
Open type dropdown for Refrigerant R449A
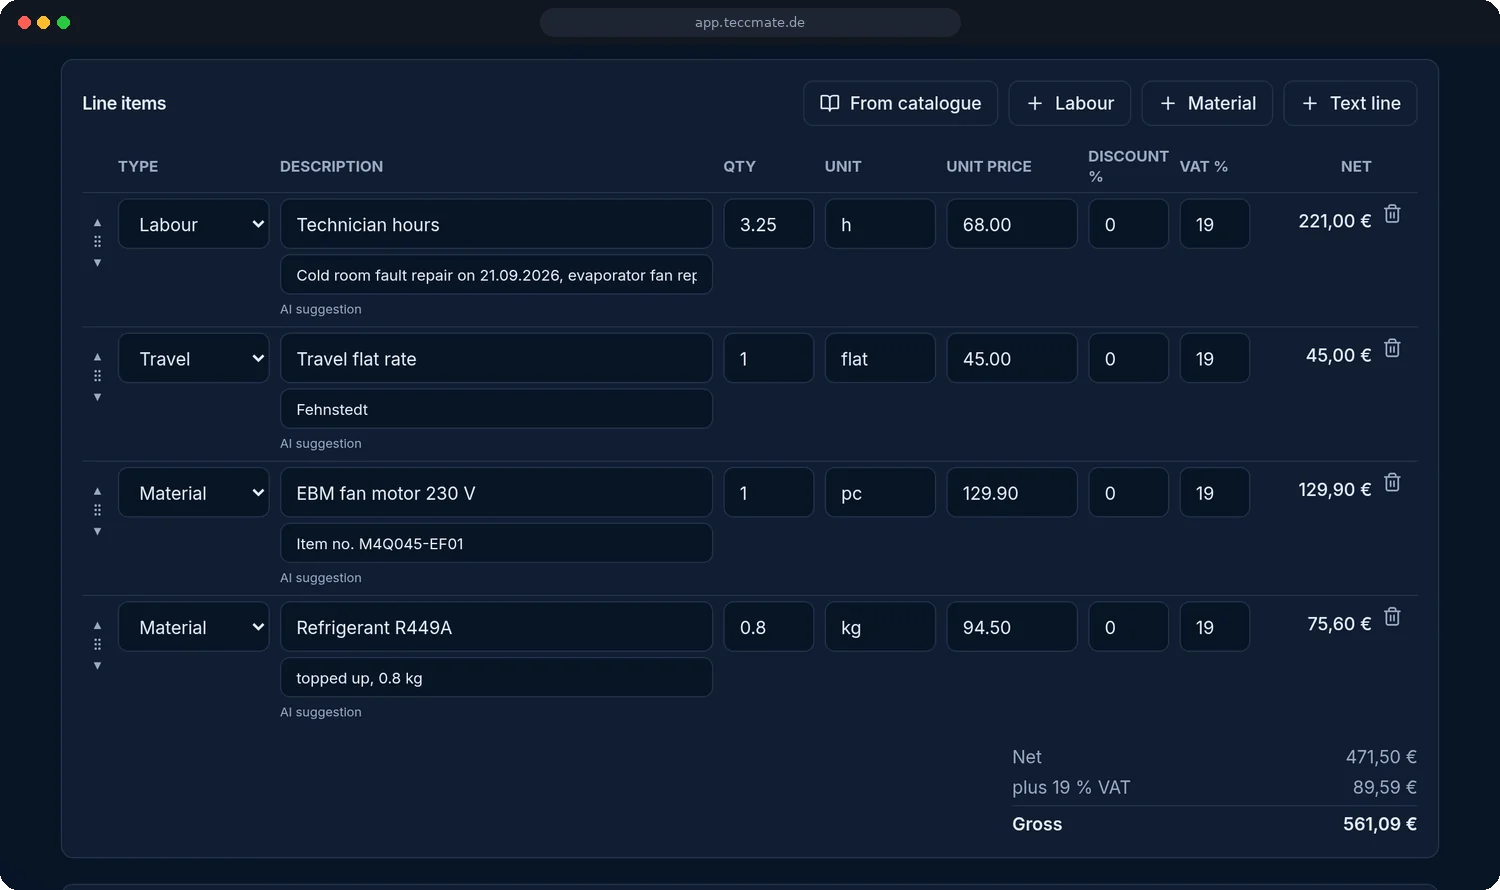click(x=194, y=627)
